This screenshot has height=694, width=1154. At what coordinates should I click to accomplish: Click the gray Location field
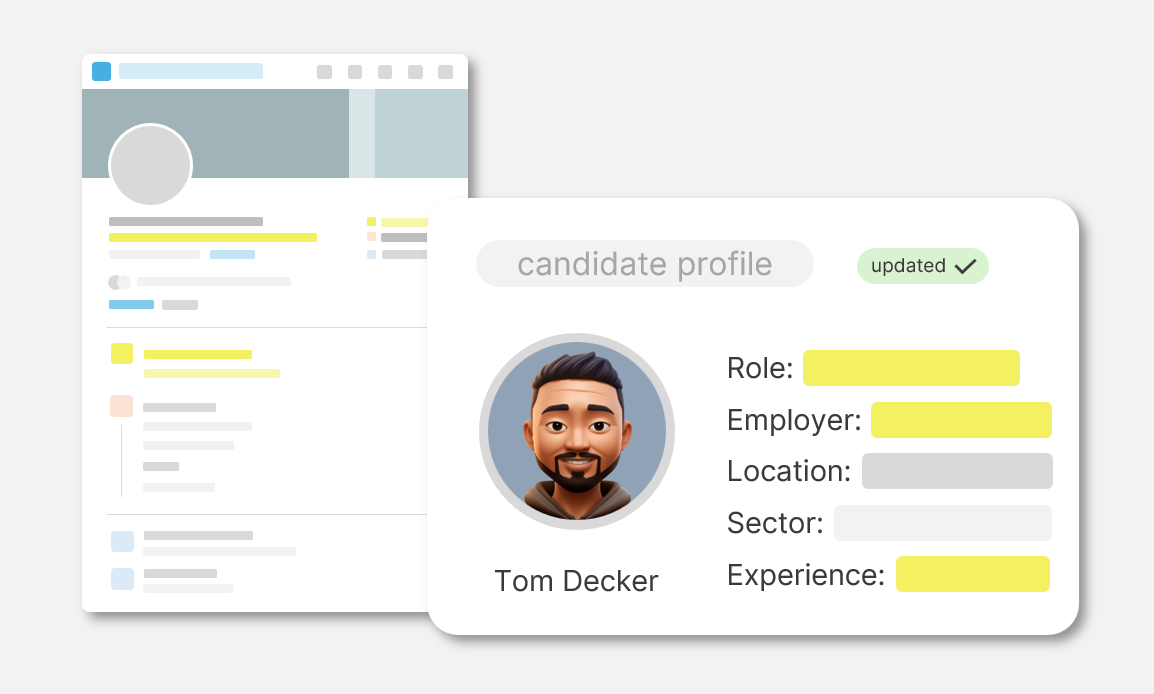[957, 471]
